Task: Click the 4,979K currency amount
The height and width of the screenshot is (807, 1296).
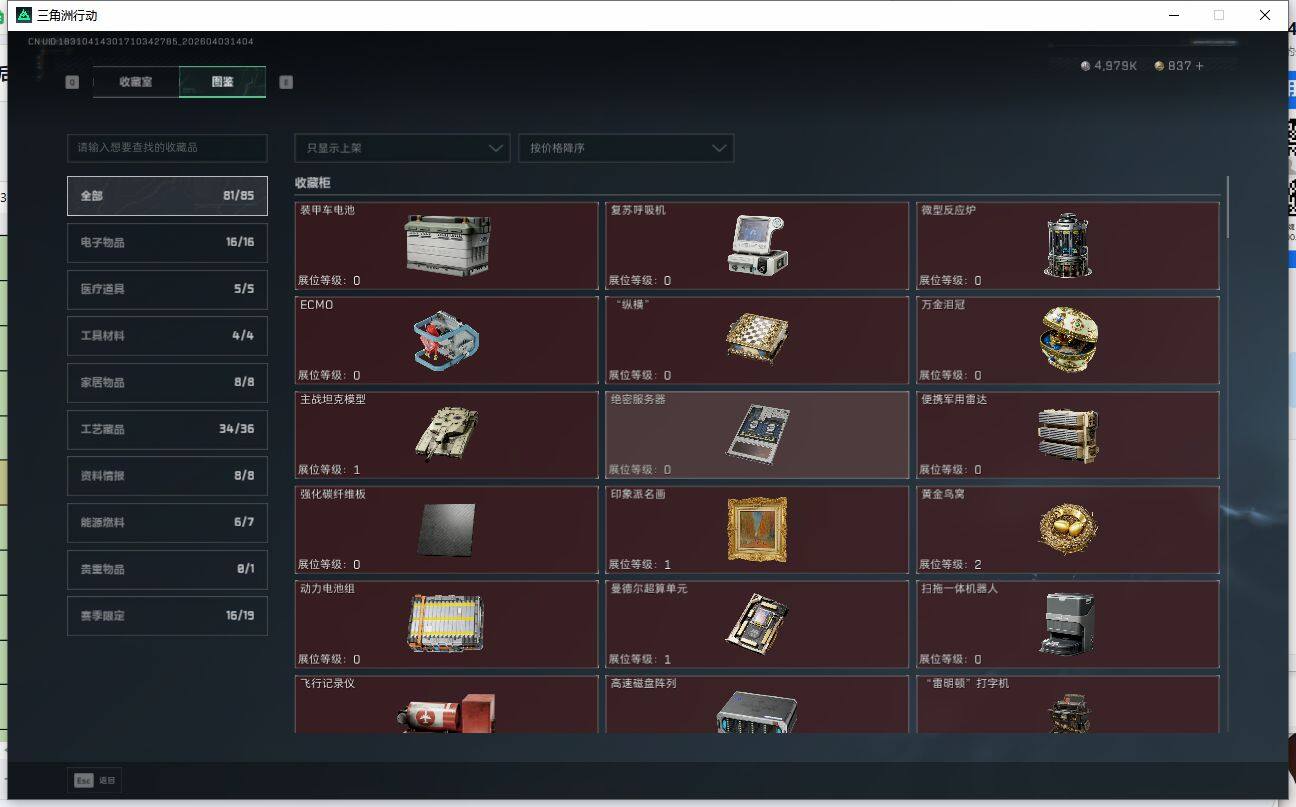Action: 1116,66
